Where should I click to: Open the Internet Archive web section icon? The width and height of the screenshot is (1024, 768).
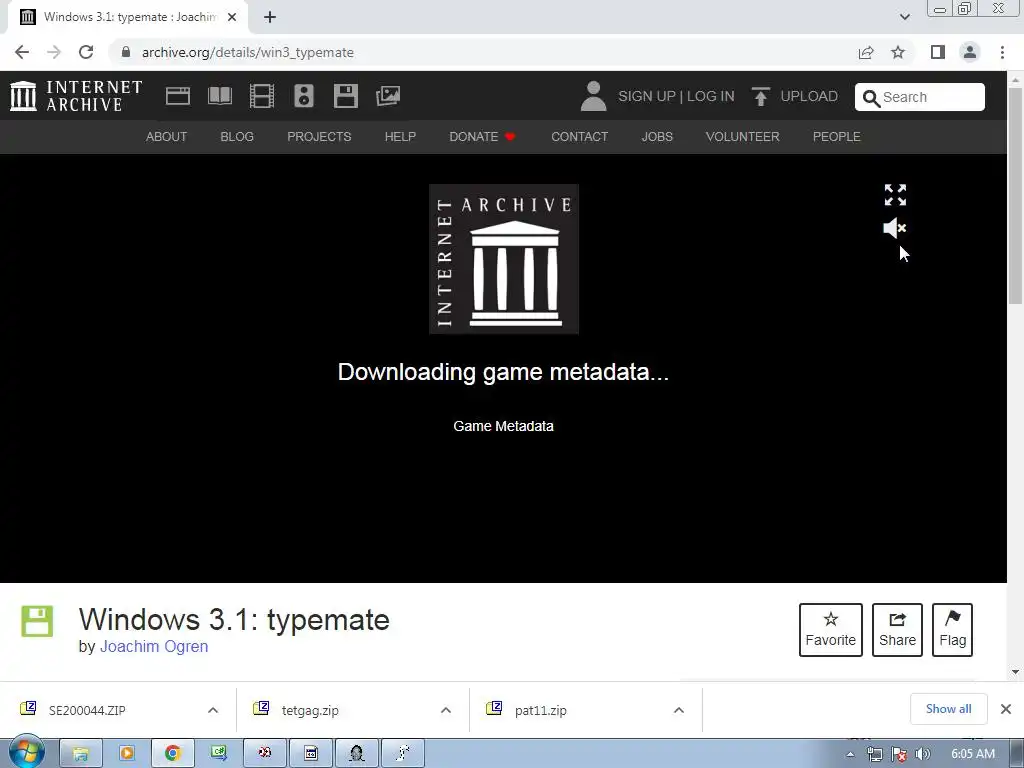pyautogui.click(x=178, y=96)
